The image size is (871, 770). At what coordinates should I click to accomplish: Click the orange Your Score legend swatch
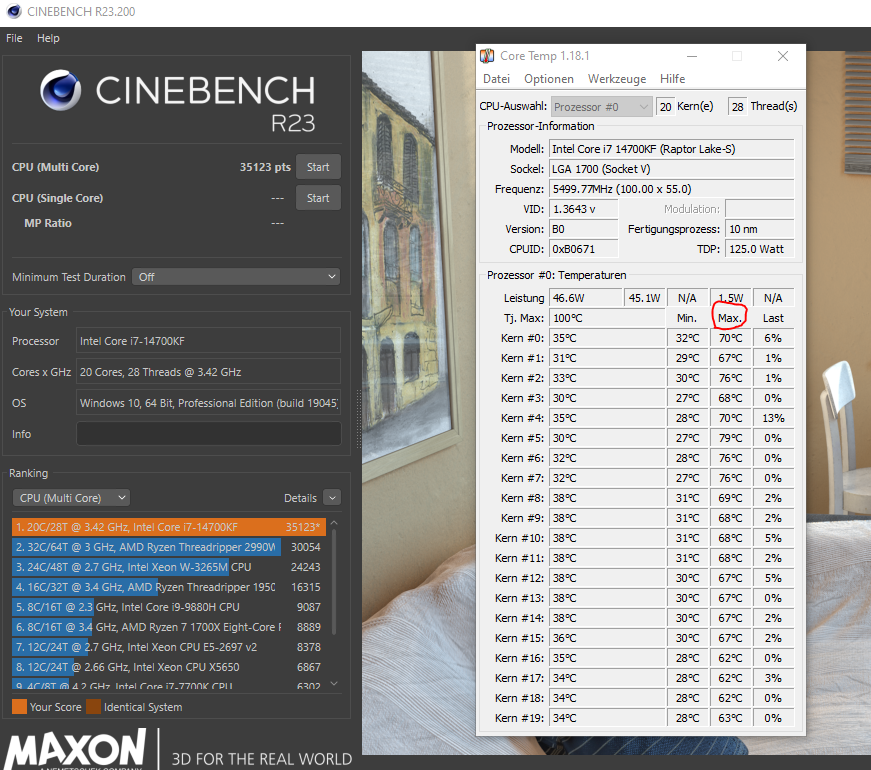19,707
